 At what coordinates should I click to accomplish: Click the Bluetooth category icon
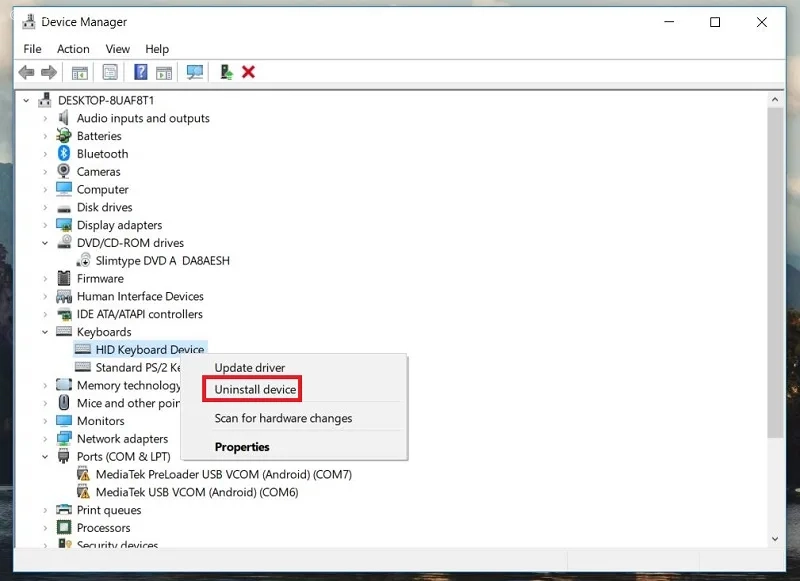(64, 154)
